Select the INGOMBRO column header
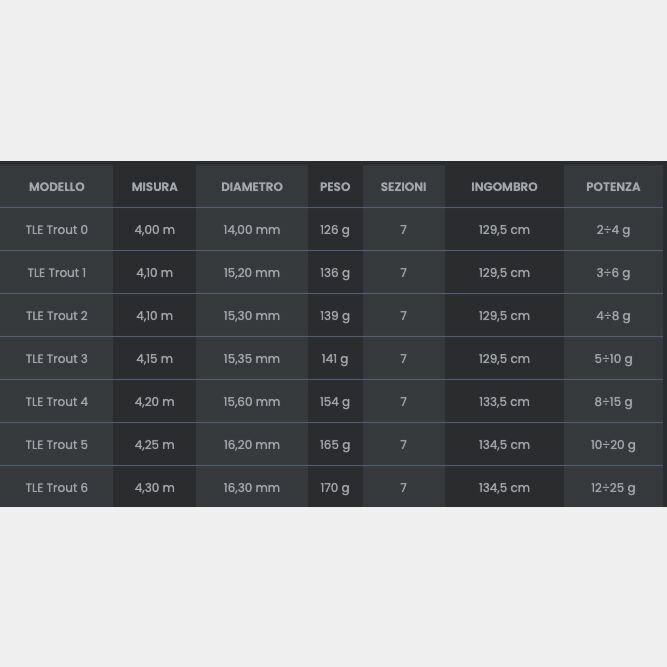 pyautogui.click(x=504, y=187)
